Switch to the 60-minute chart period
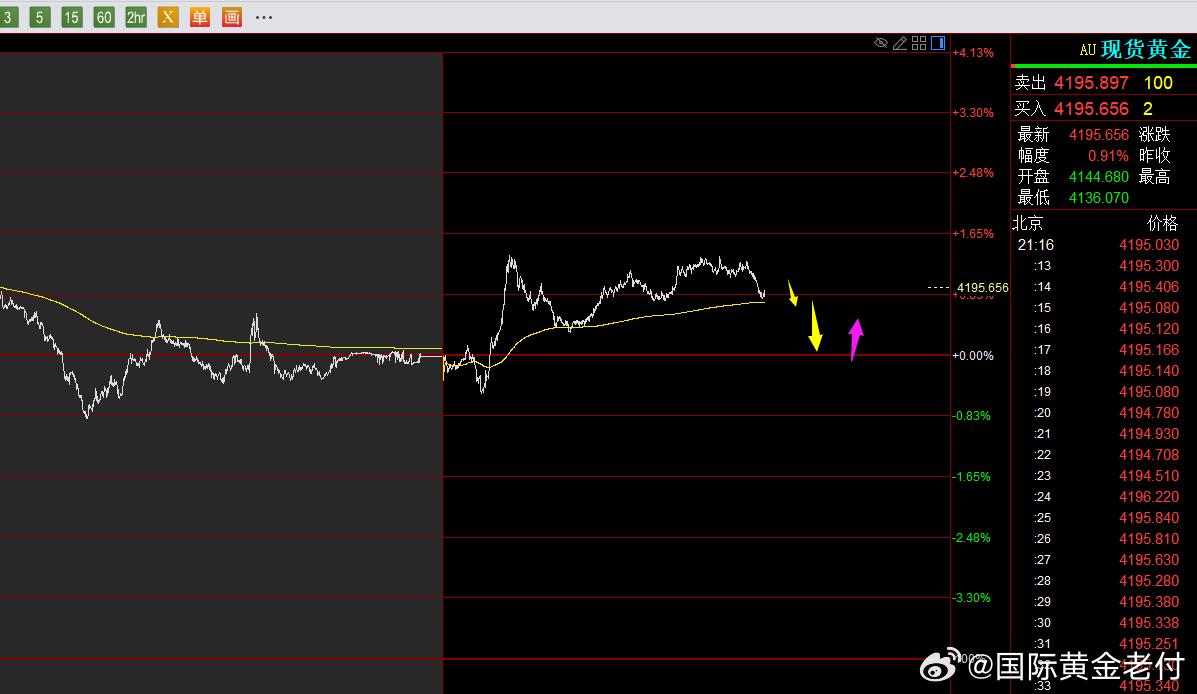The height and width of the screenshot is (694, 1197). 104,17
